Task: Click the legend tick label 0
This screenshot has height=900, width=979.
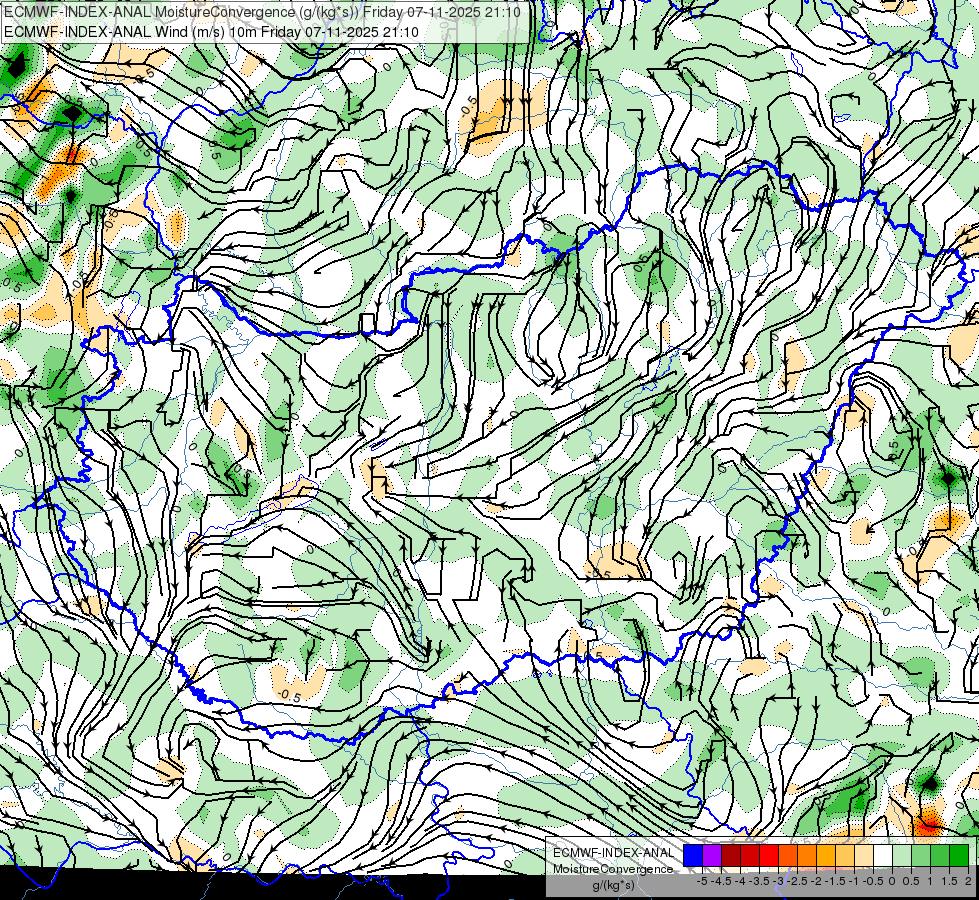Action: click(892, 881)
